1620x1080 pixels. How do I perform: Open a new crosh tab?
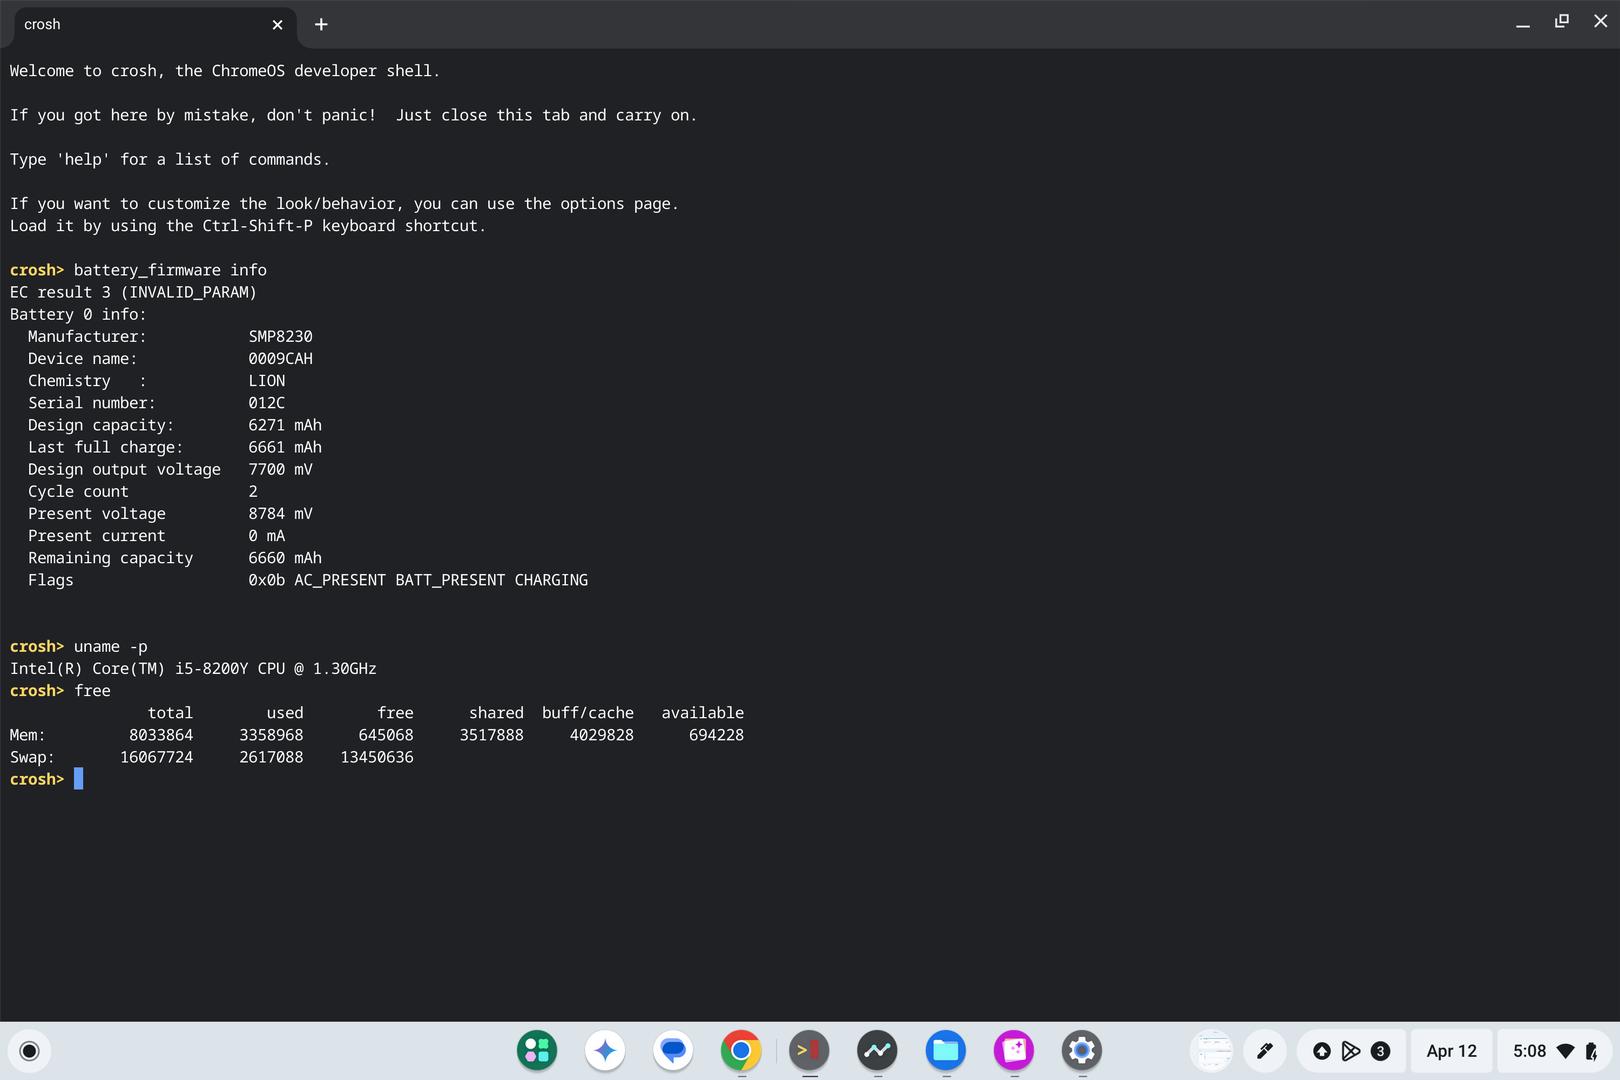321,24
